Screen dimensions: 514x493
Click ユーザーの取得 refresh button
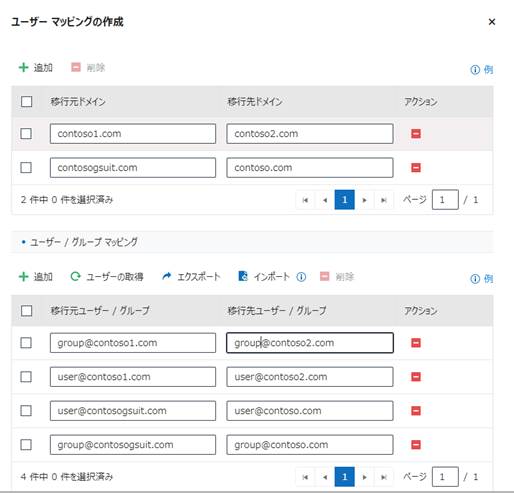point(107,277)
